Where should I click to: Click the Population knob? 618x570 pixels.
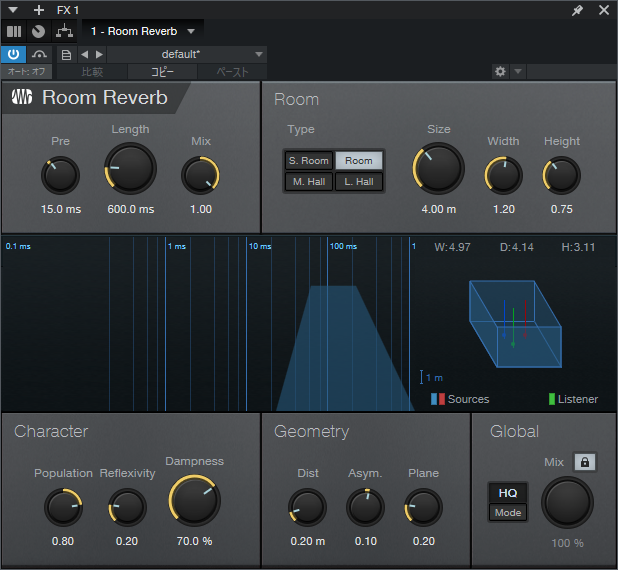tap(63, 507)
